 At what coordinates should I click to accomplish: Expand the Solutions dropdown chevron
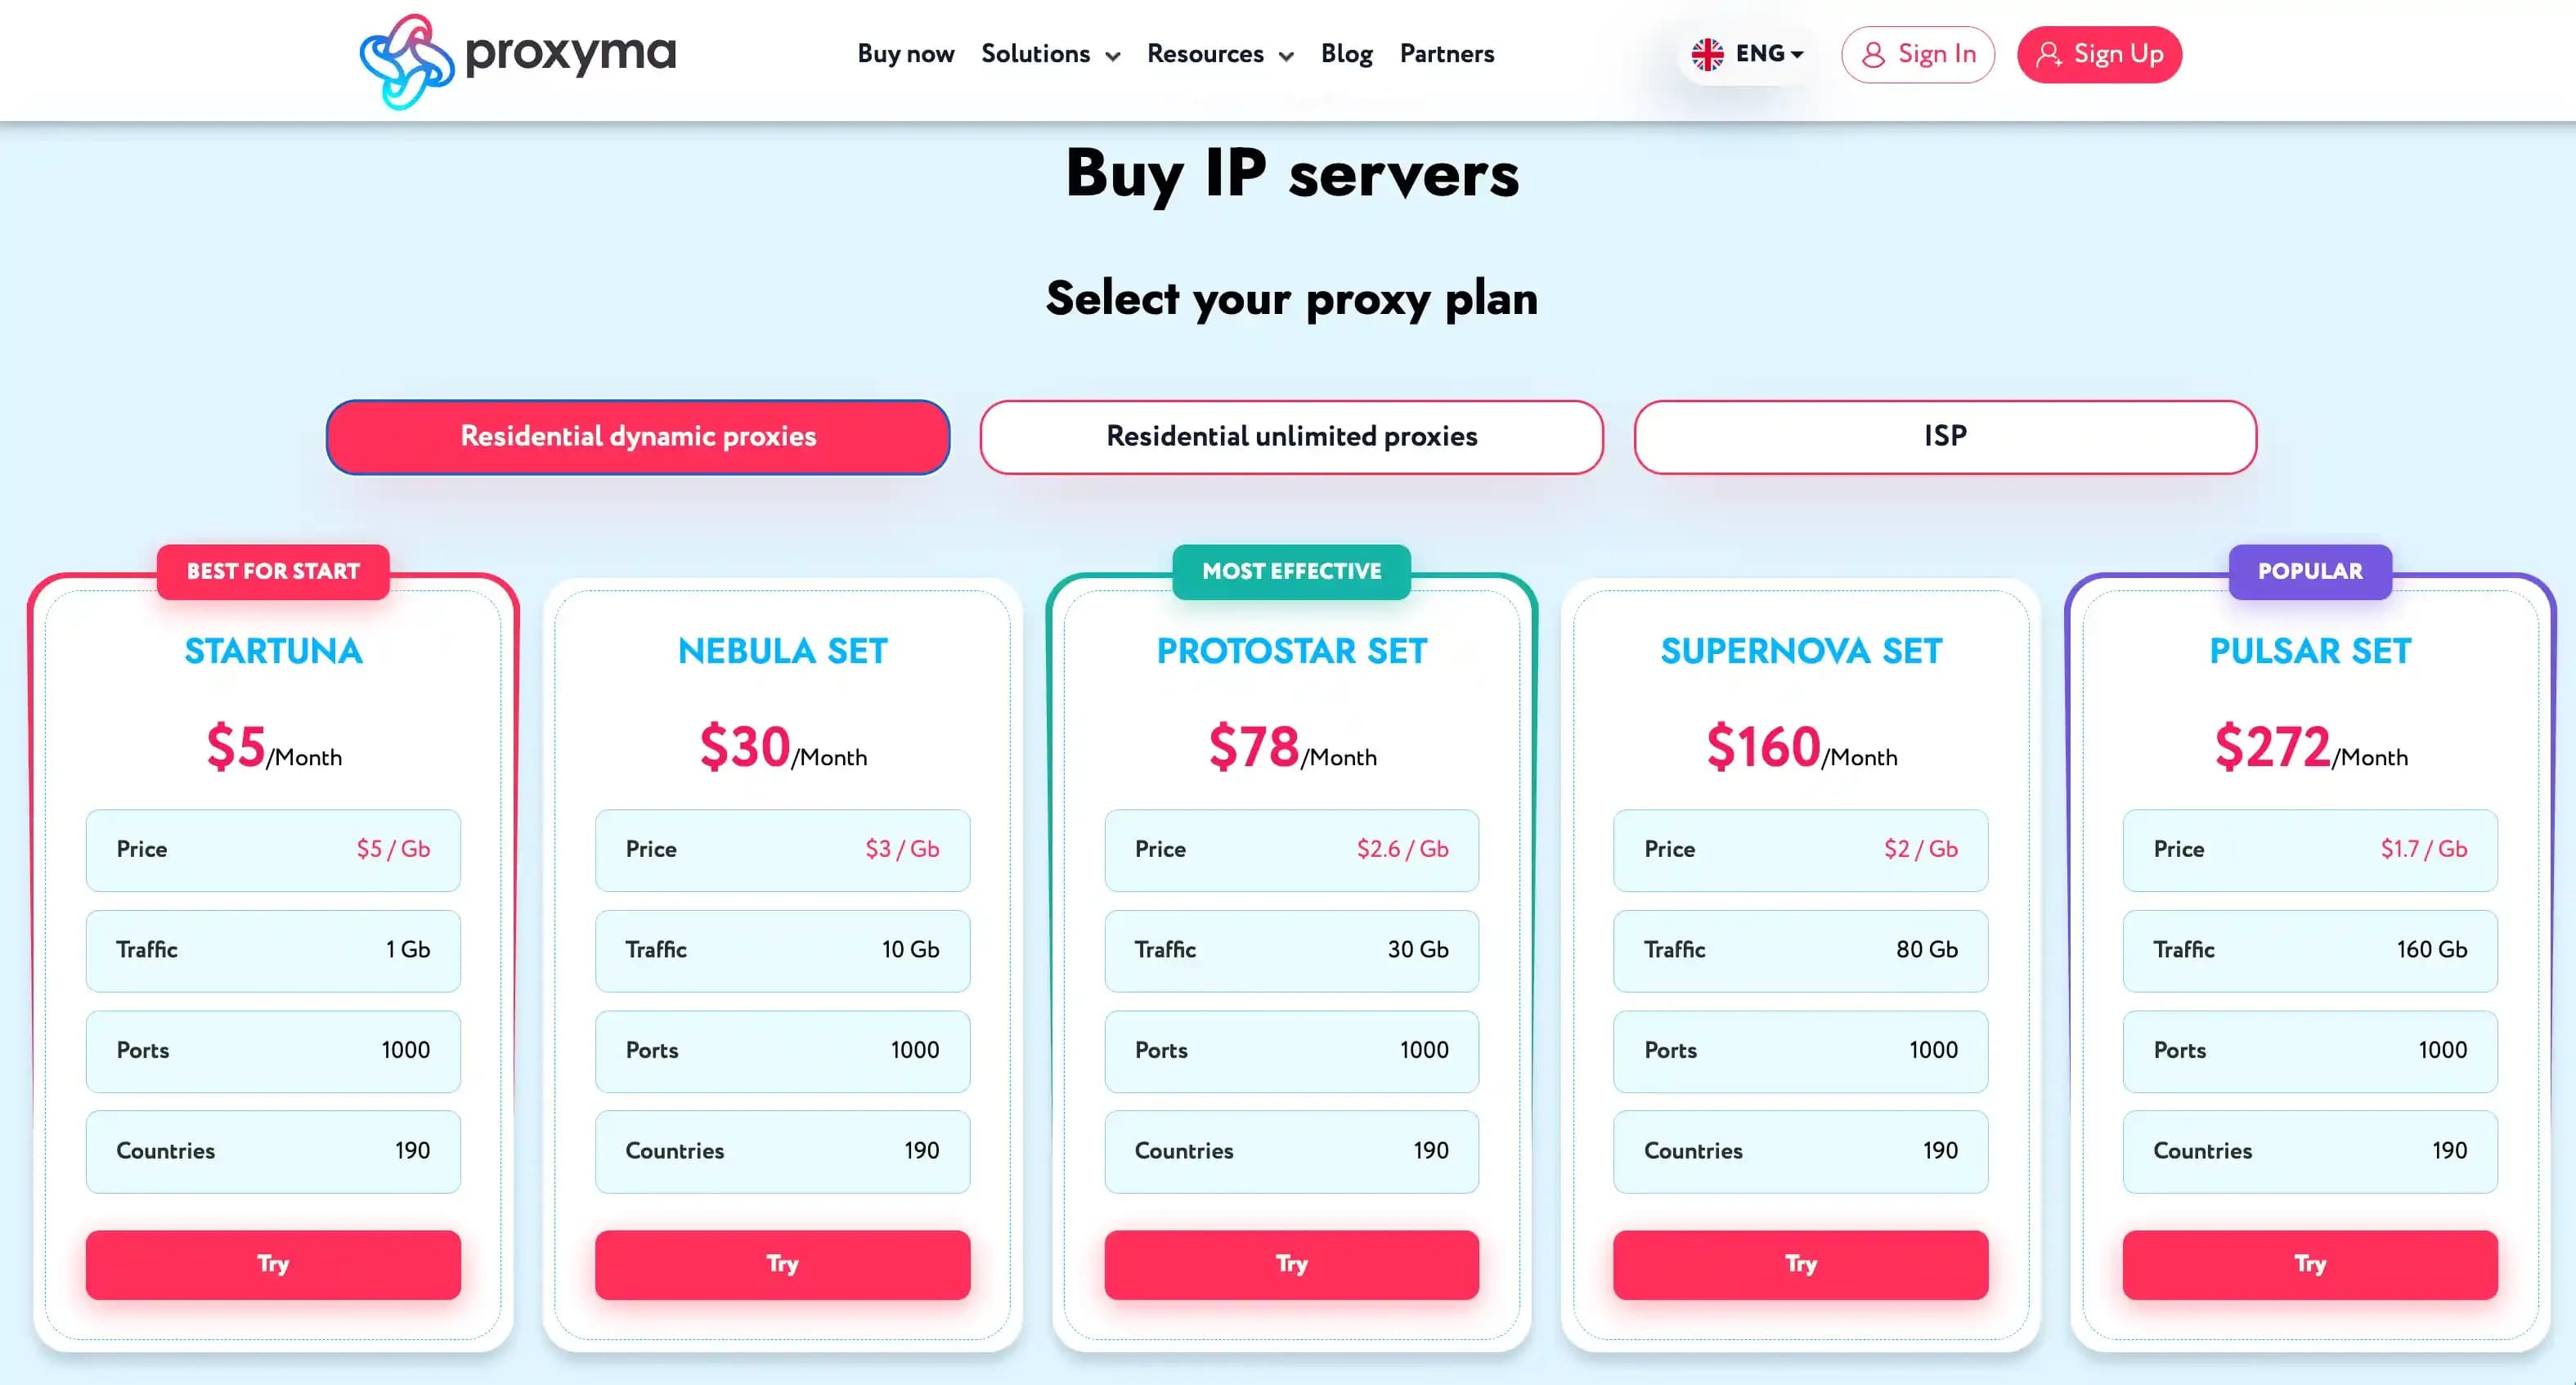(x=1113, y=56)
